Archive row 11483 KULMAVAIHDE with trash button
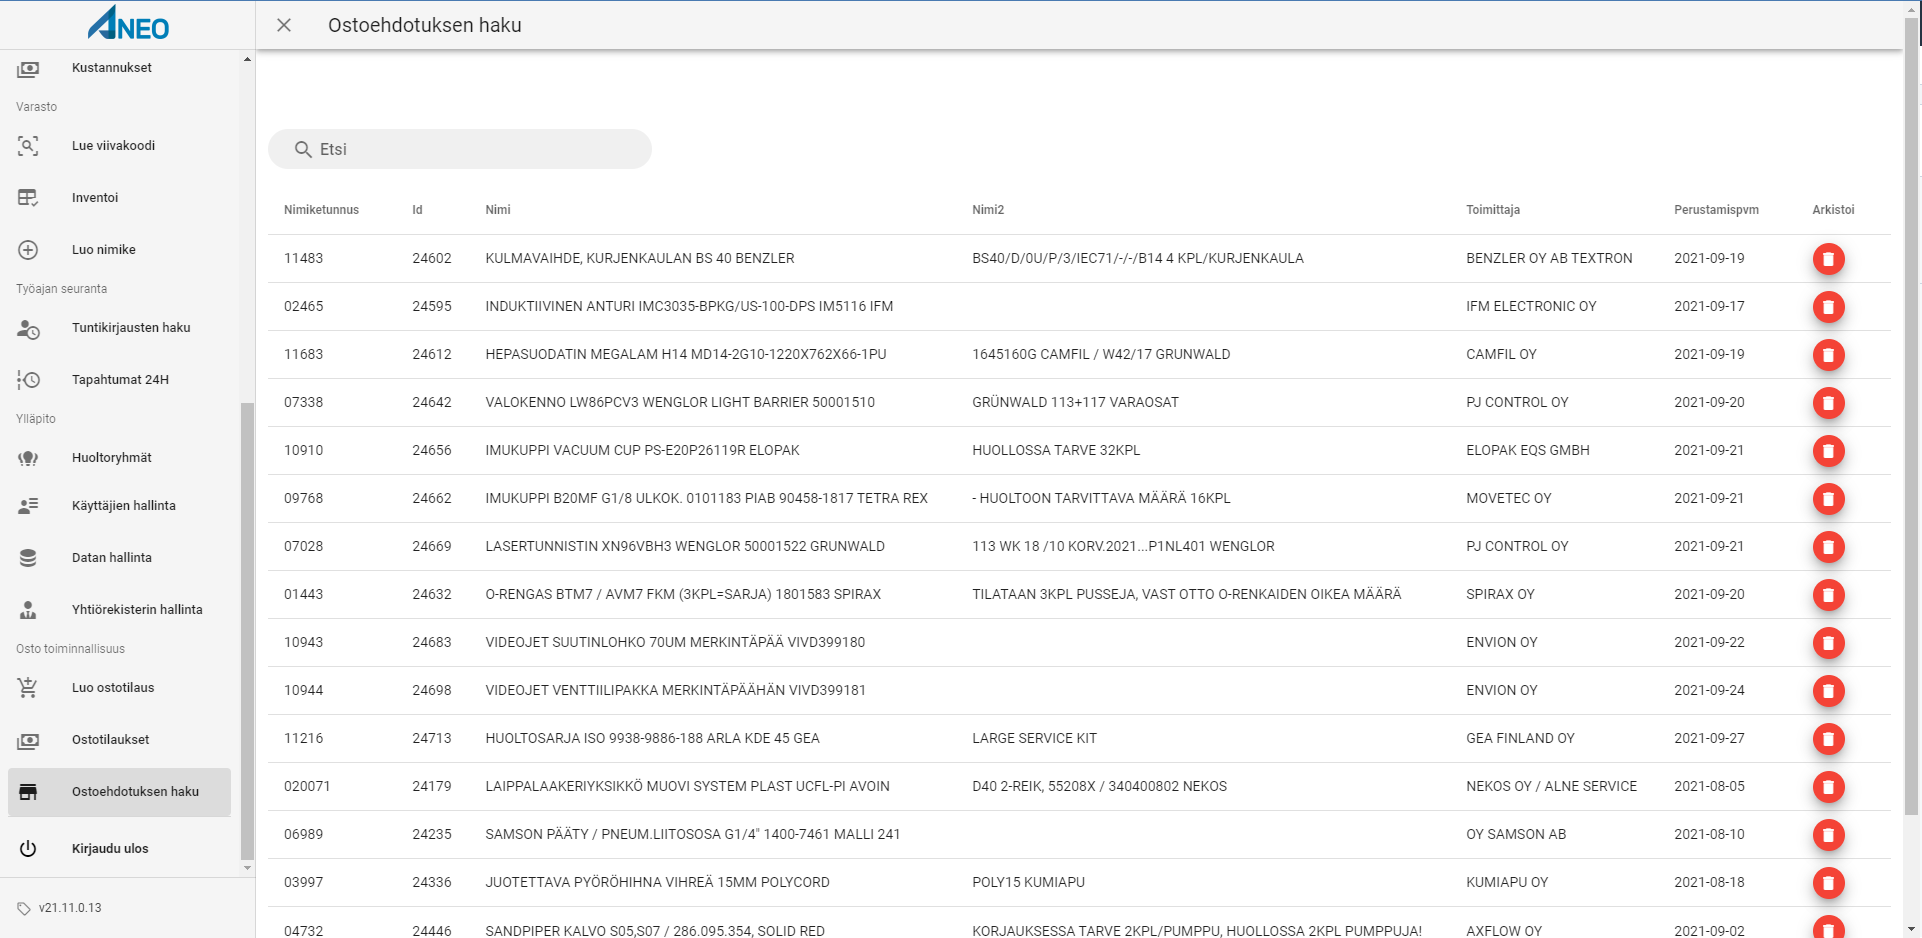1922x938 pixels. point(1828,259)
